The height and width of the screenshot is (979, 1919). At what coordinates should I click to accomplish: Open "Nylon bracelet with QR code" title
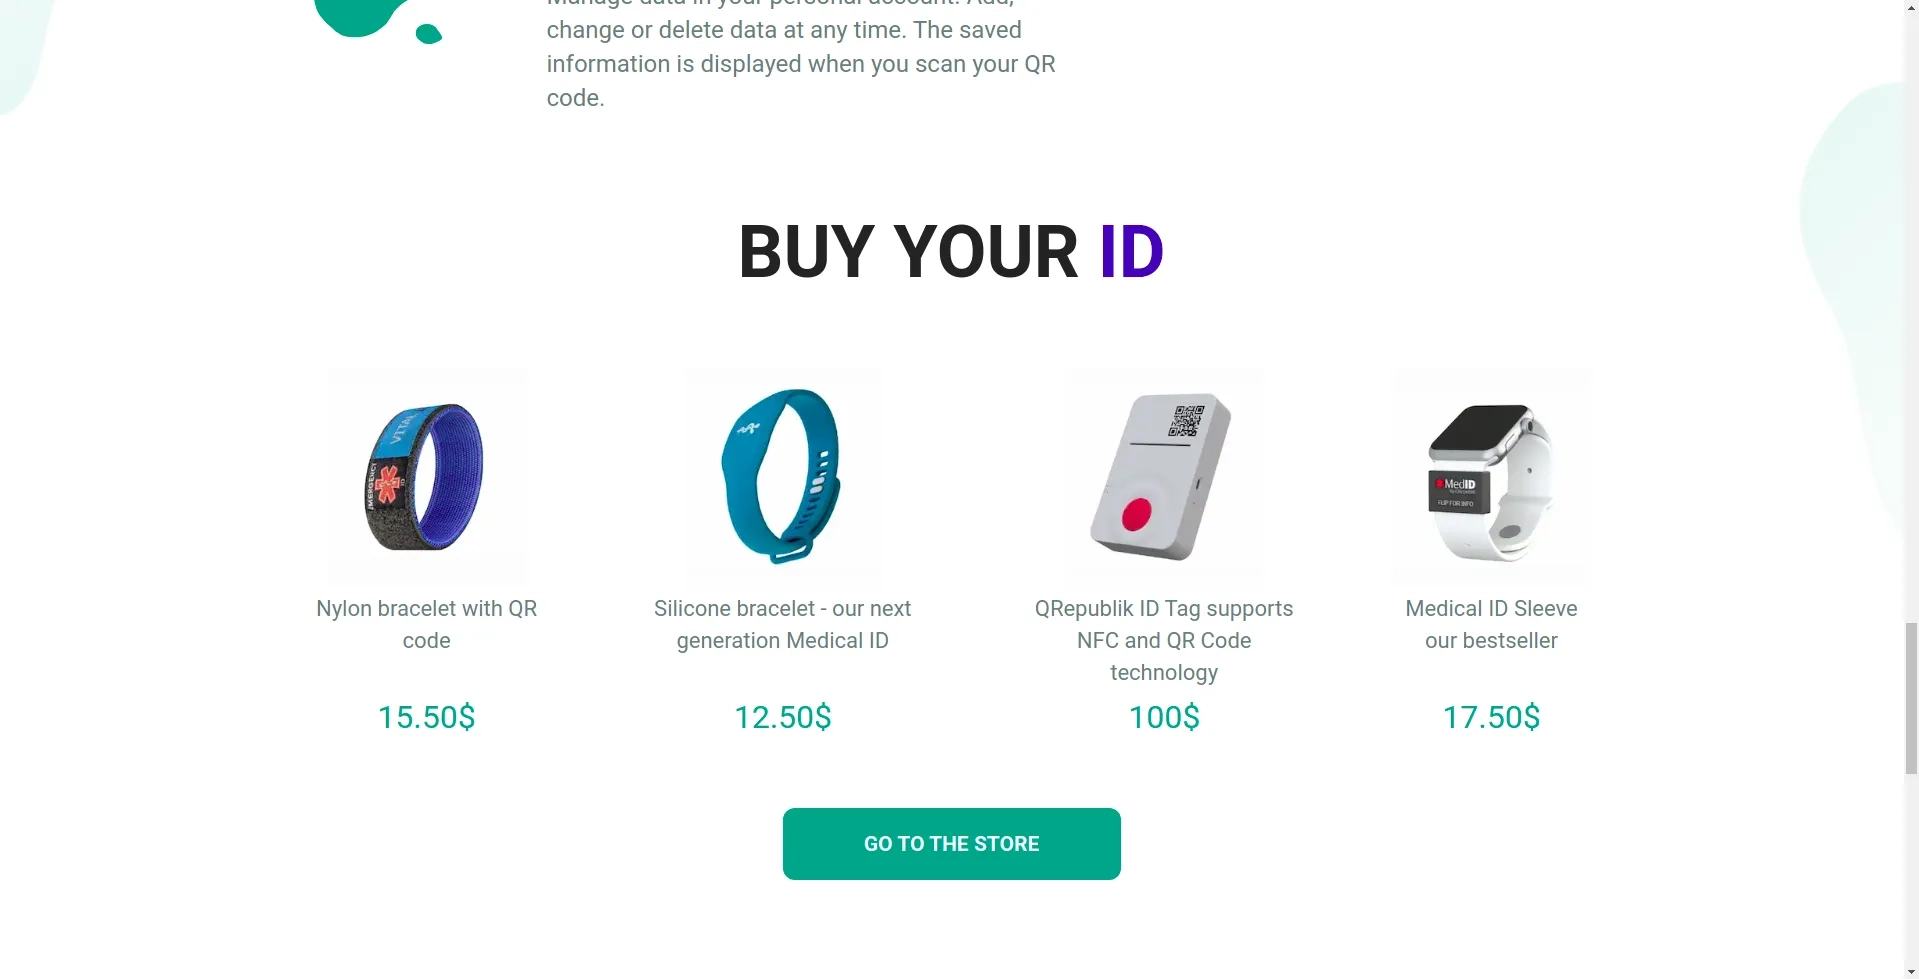click(427, 624)
